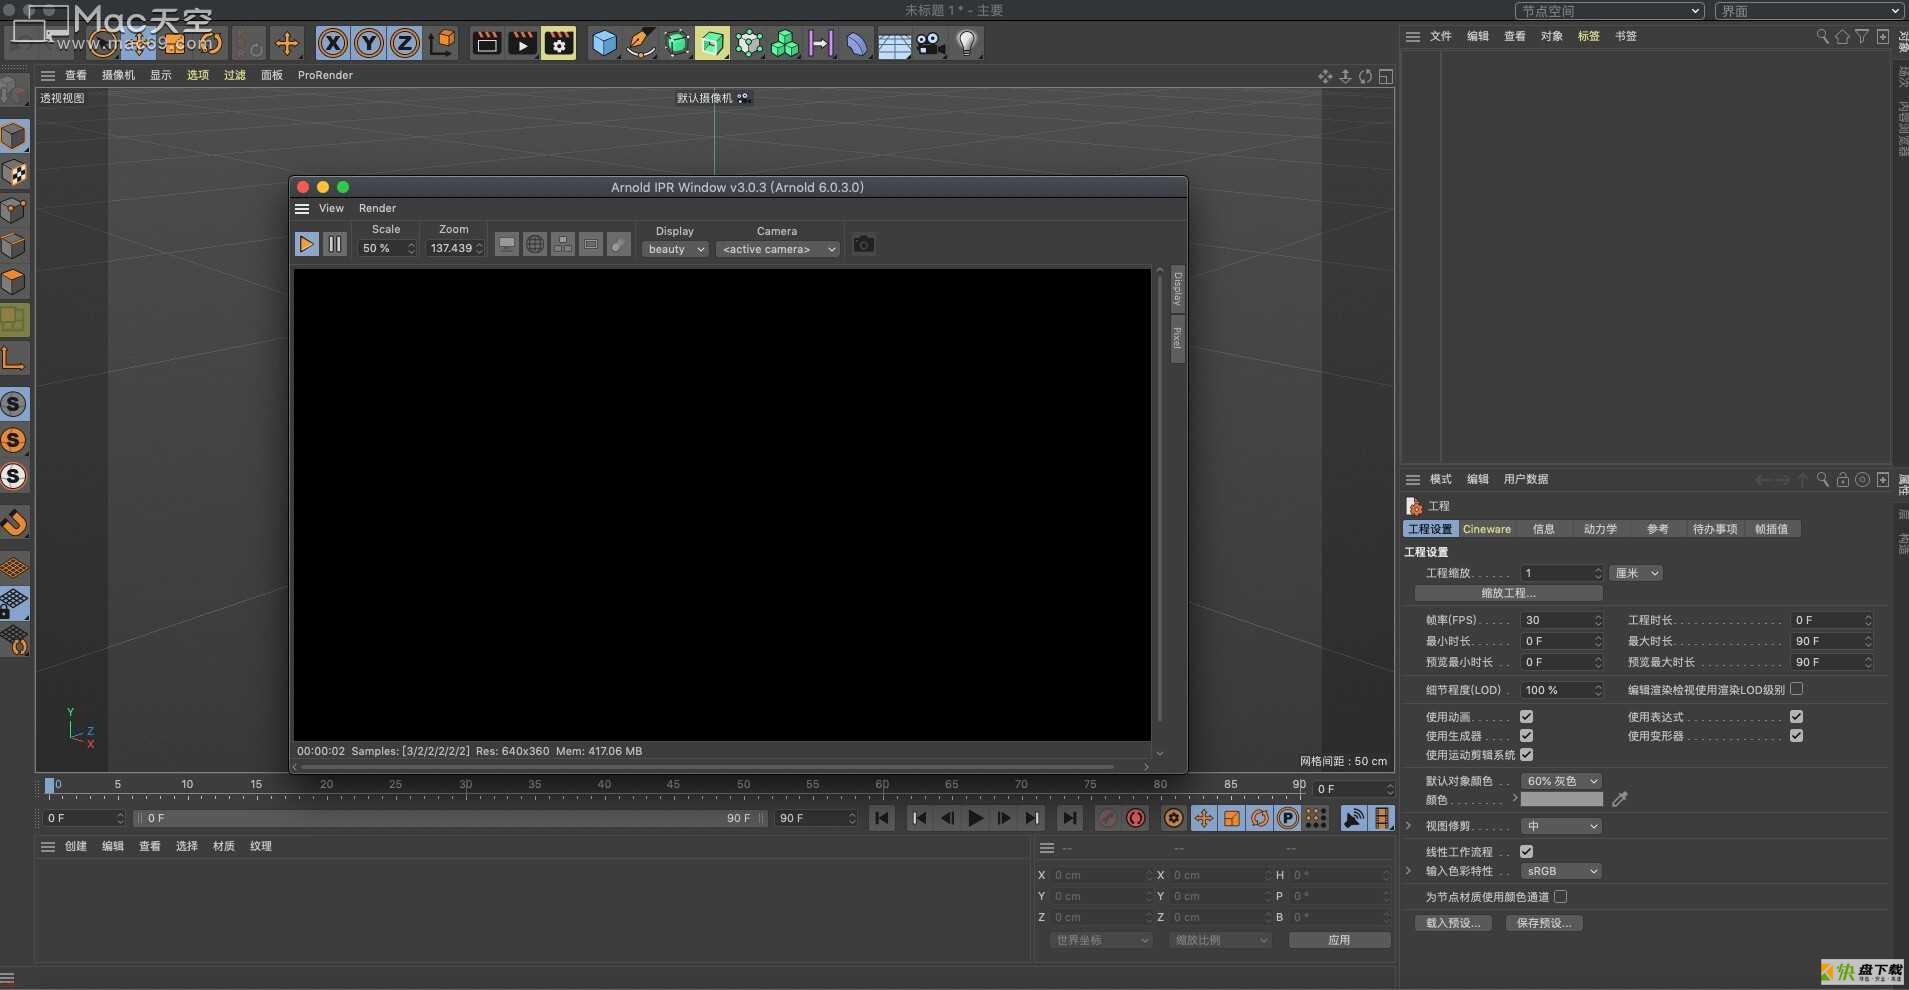Switch to the 动力学 tab
This screenshot has height=990, width=1909.
[1600, 529]
